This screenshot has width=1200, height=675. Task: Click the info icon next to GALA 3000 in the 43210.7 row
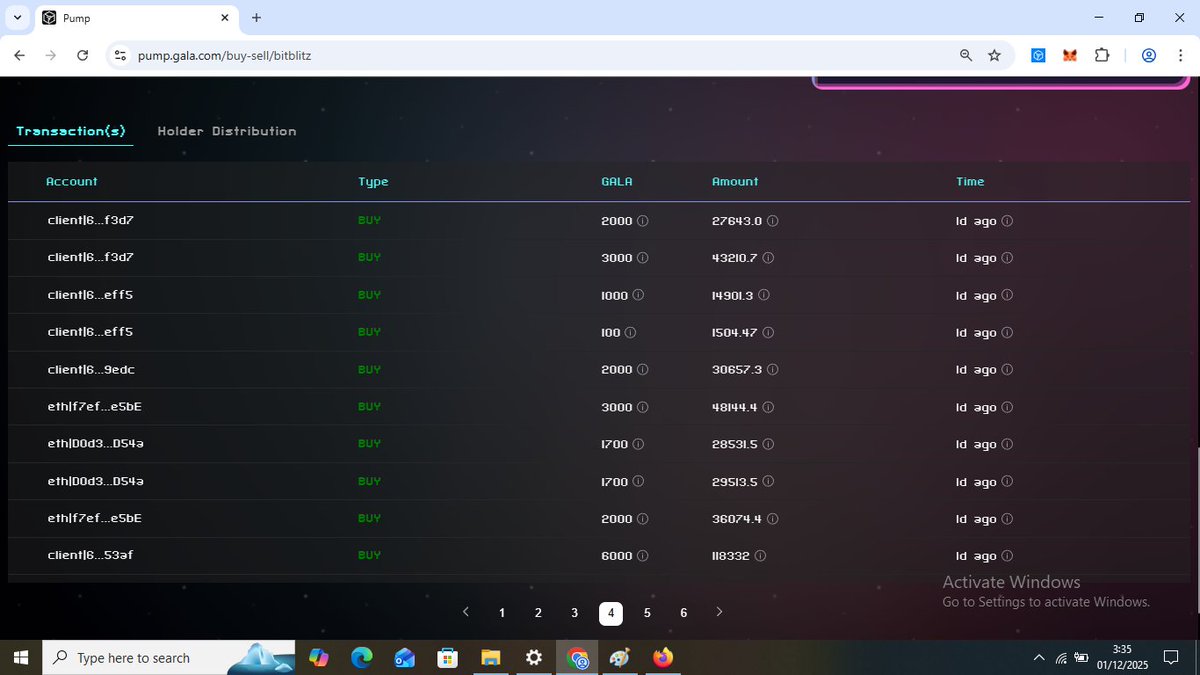coord(643,258)
